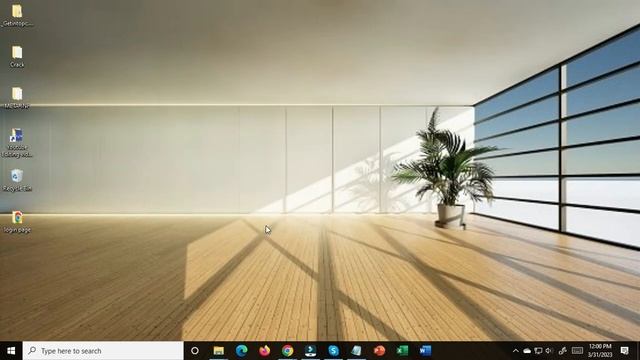Launch Word from the taskbar

pyautogui.click(x=425, y=351)
